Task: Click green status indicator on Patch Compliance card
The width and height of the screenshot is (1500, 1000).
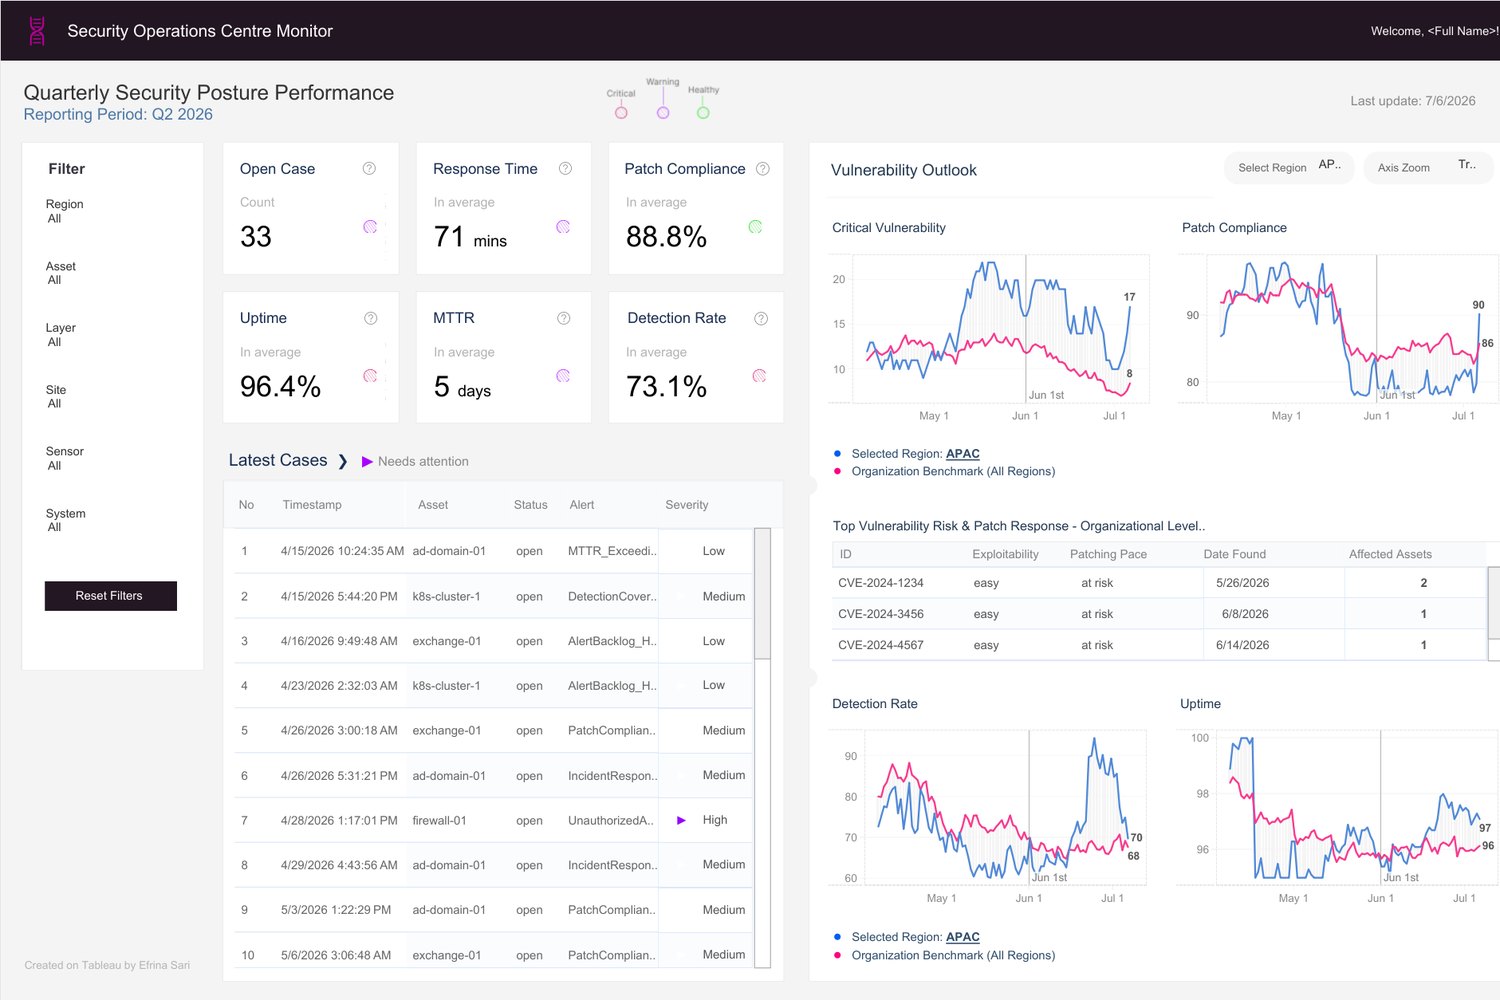Action: click(755, 227)
